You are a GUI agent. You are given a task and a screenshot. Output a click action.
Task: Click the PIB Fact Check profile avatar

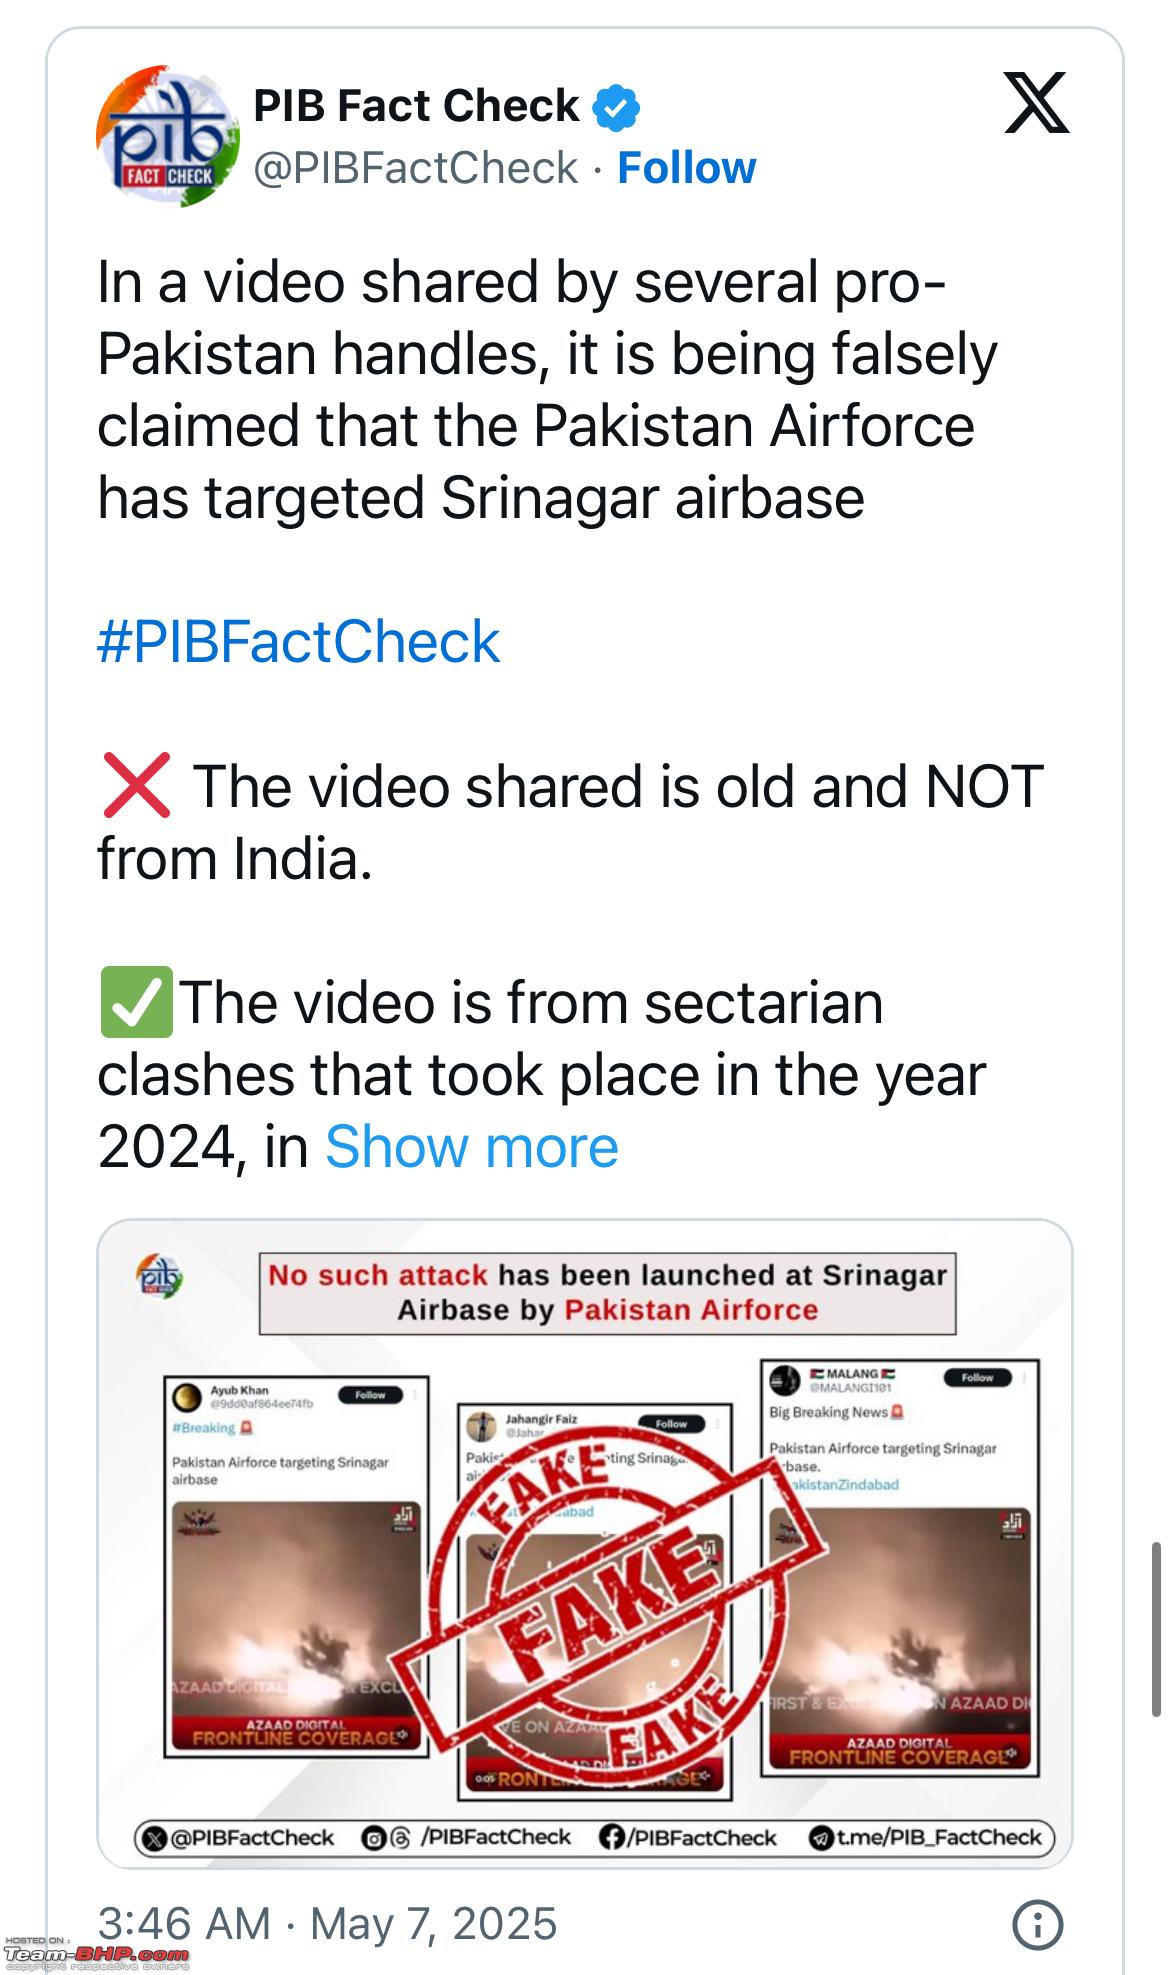click(x=167, y=136)
